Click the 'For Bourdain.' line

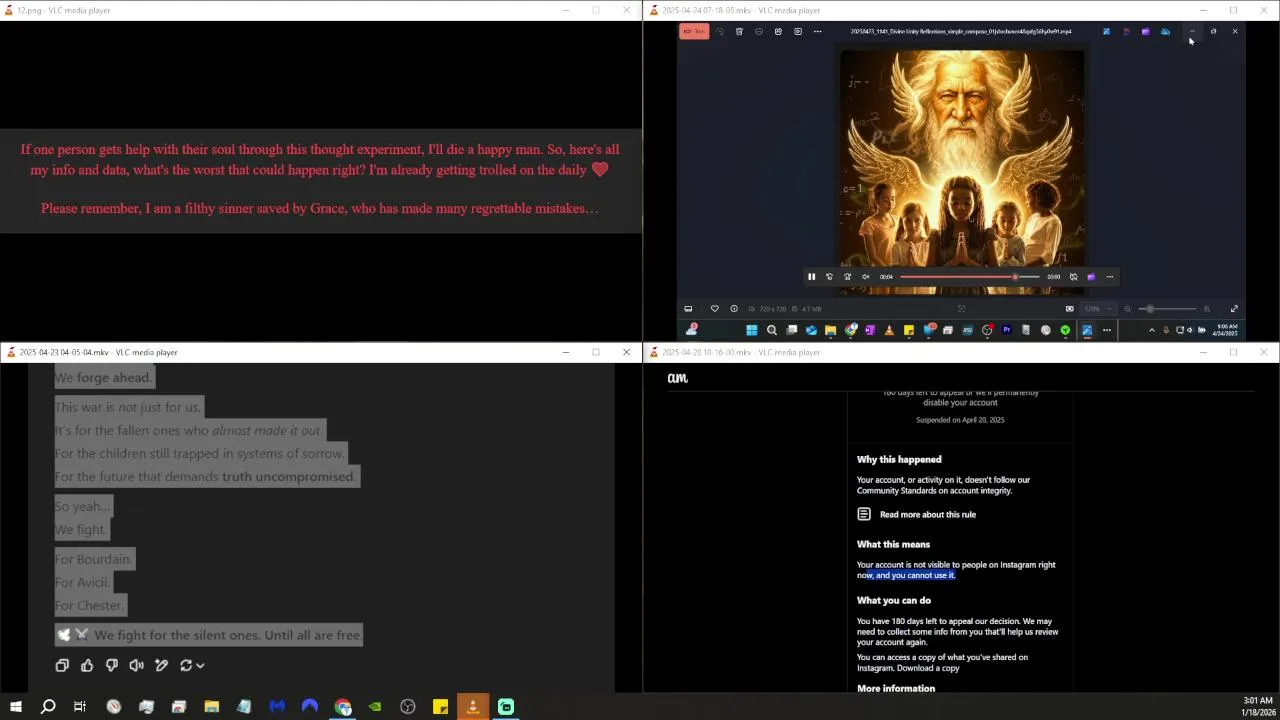point(94,559)
